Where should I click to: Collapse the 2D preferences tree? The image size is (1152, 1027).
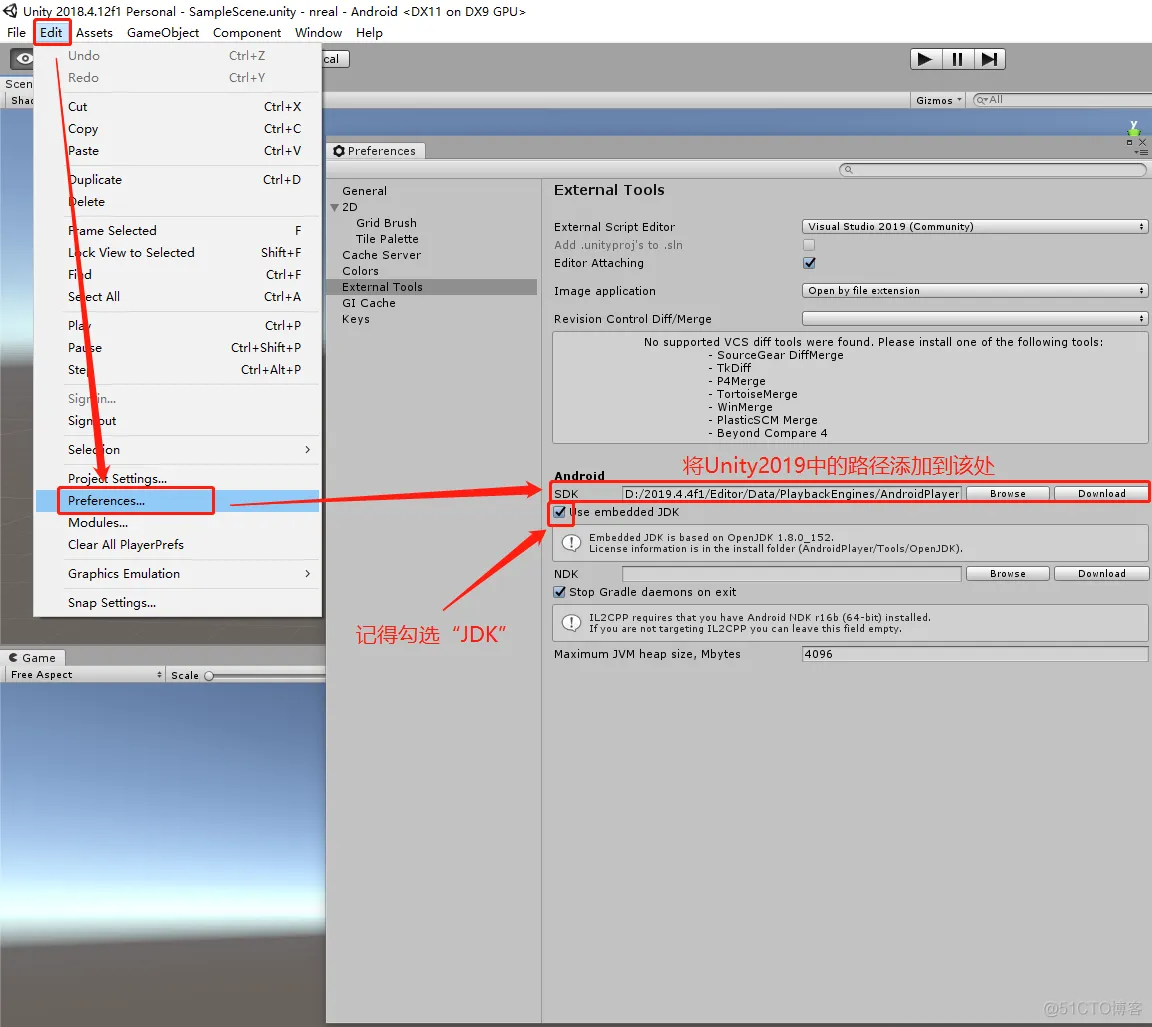335,207
